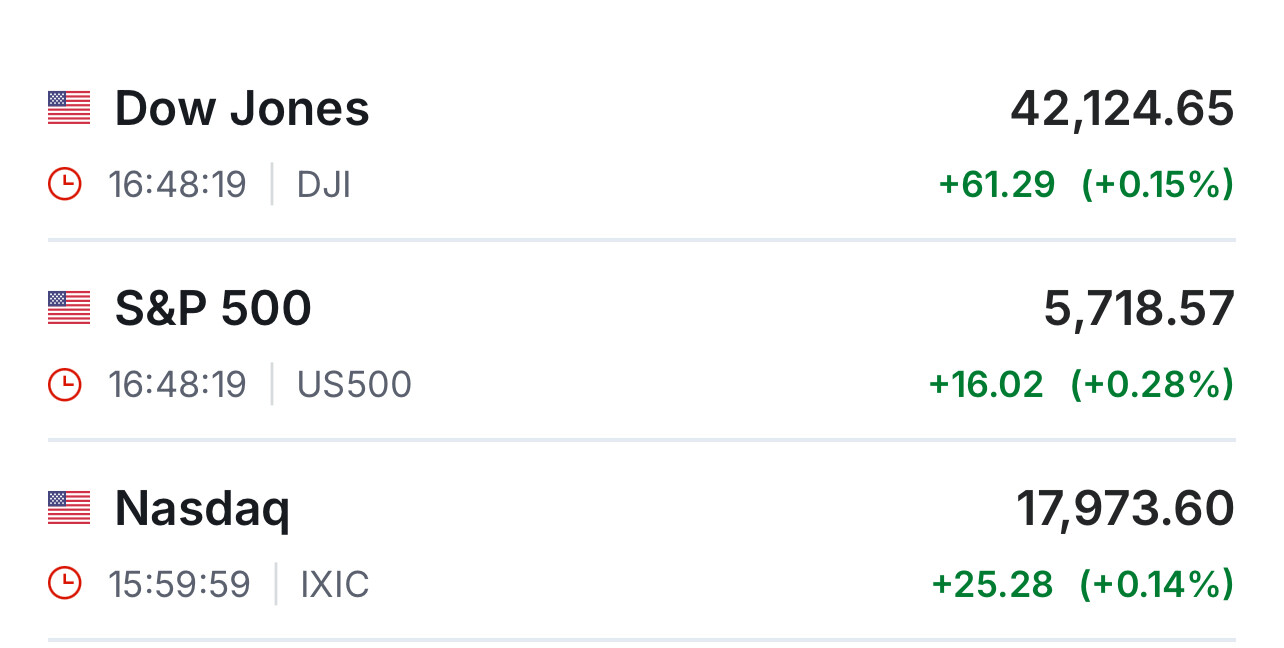
Task: Click the S&P 500 price 5,718.57
Action: click(x=1139, y=308)
